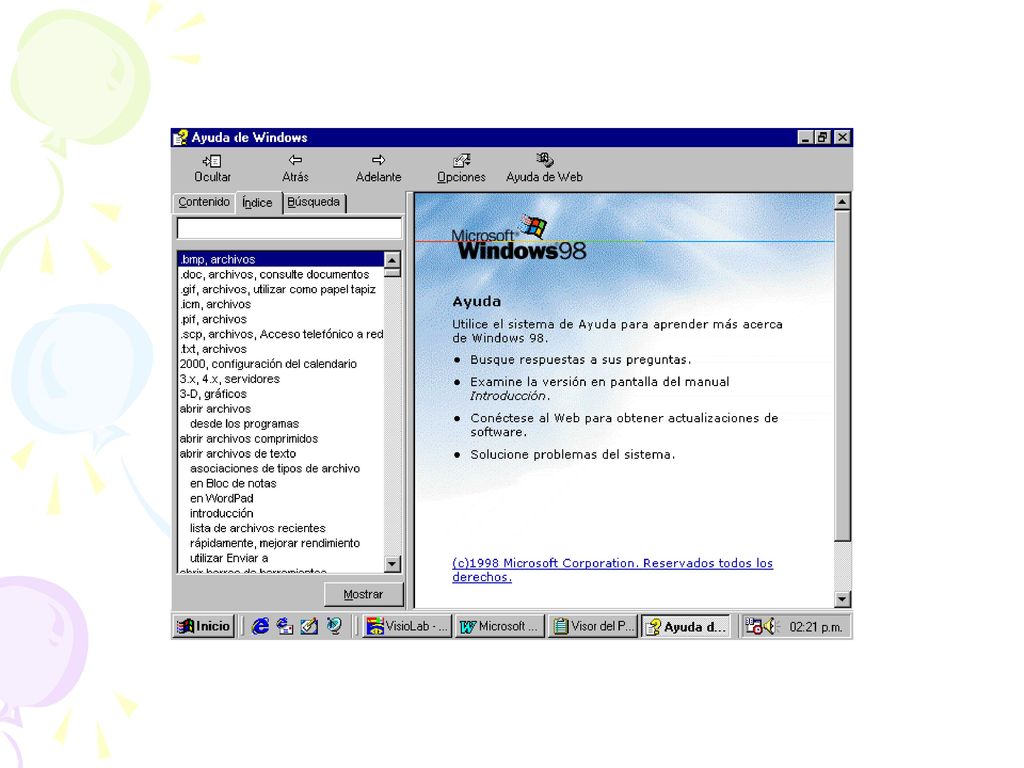Select '.pif, archivos' index entry
Viewport: 1024px width, 768px height.
(281, 319)
